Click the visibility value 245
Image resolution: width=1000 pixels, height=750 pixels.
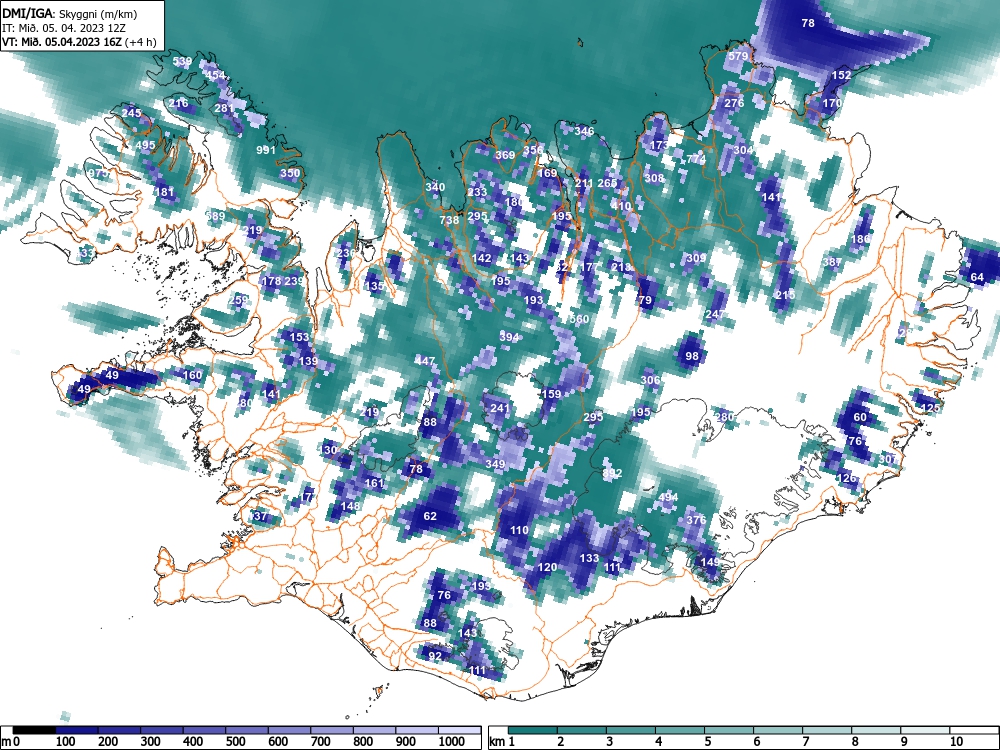tap(131, 113)
